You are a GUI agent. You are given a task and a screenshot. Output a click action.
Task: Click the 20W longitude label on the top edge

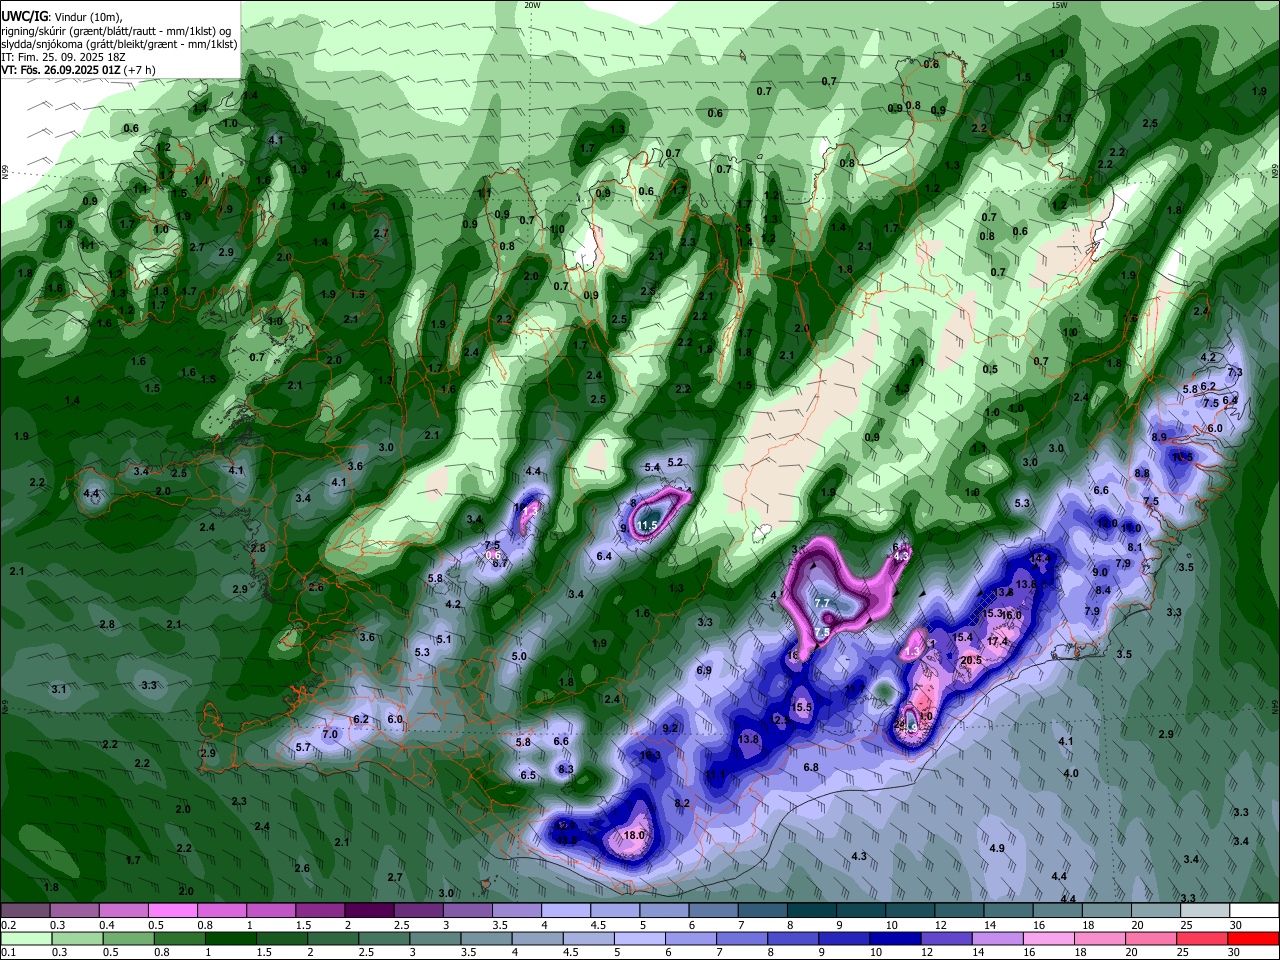[532, 5]
